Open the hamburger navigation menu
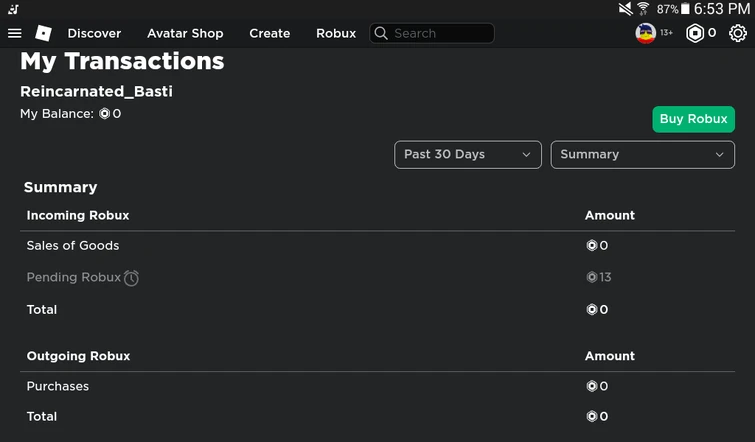 [x=14, y=33]
